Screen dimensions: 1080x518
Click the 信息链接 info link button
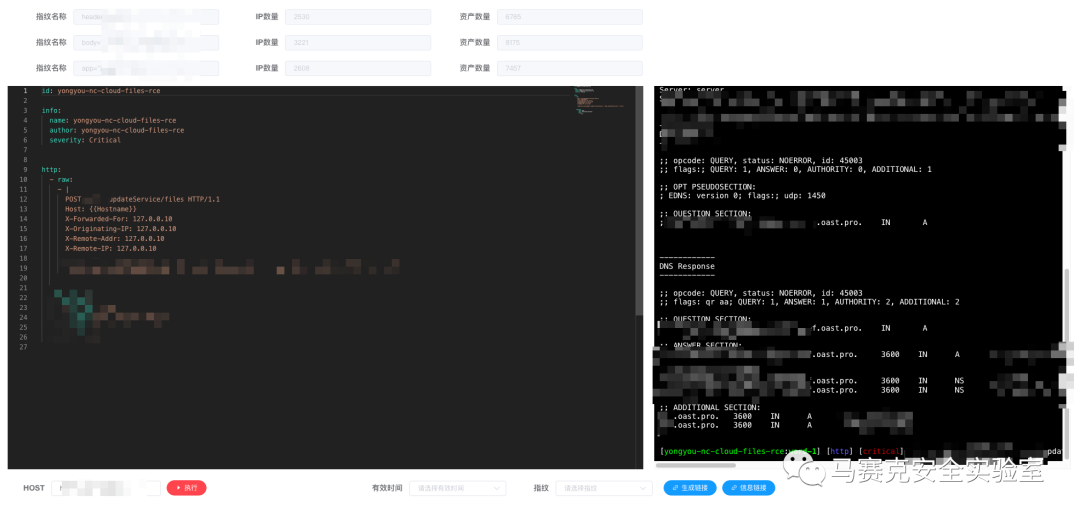point(748,488)
